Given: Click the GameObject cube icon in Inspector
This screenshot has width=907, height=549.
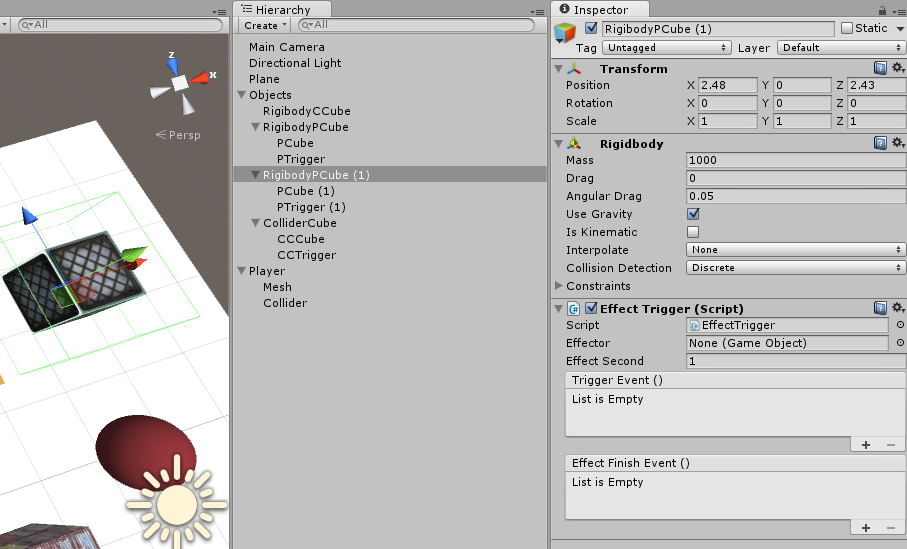Looking at the screenshot, I should click(565, 32).
